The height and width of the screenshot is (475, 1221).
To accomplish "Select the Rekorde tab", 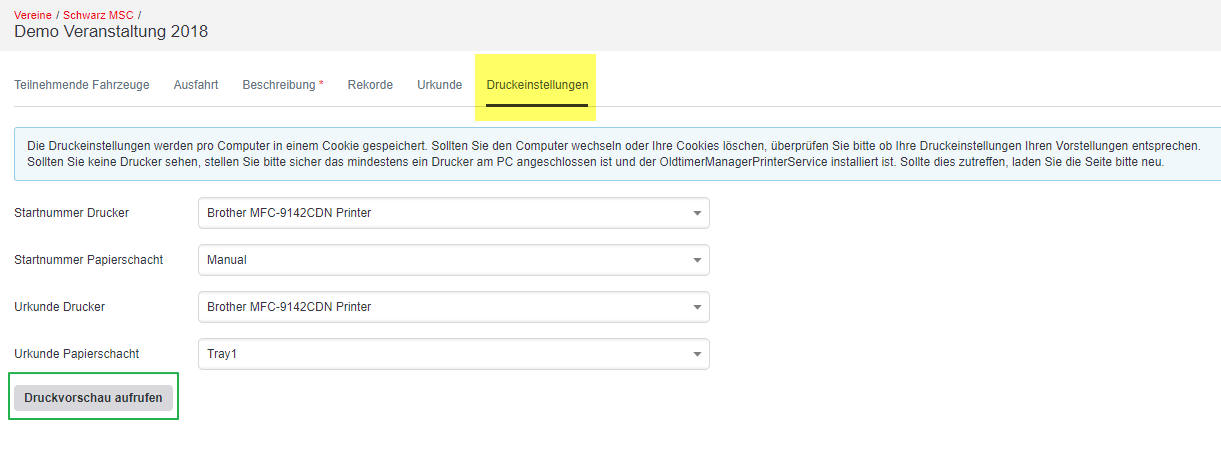I will [370, 85].
